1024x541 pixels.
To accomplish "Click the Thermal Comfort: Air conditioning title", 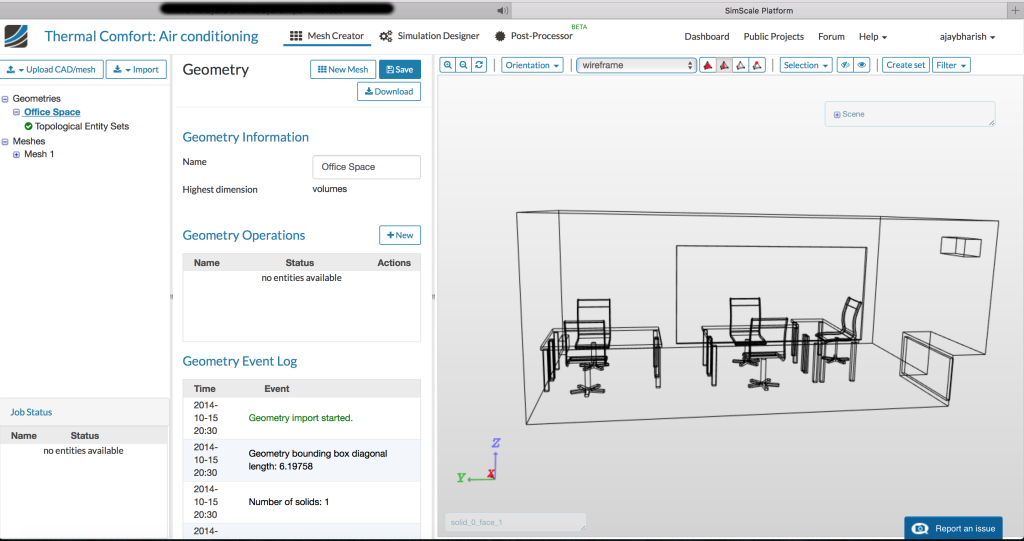I will (x=152, y=37).
